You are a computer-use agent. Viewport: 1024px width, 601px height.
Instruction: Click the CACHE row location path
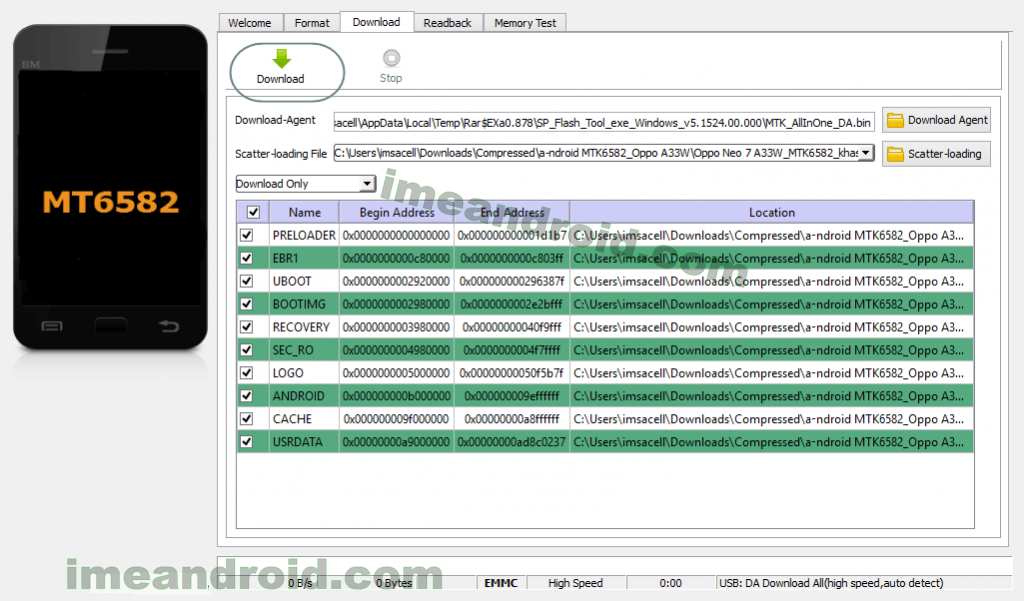point(771,419)
